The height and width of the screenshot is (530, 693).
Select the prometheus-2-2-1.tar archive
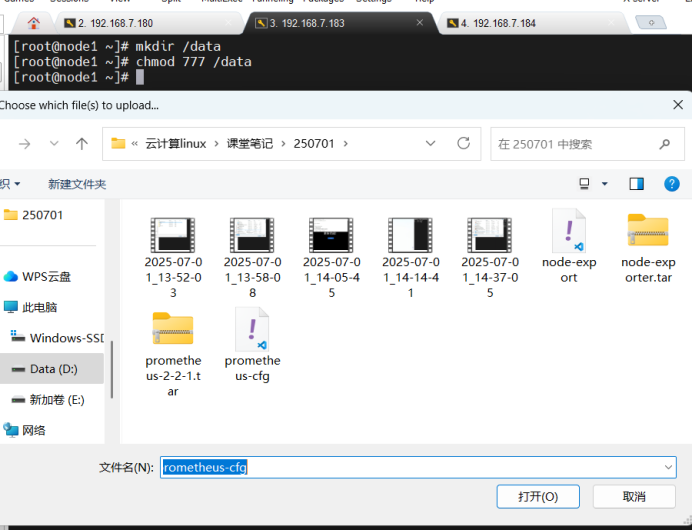173,348
